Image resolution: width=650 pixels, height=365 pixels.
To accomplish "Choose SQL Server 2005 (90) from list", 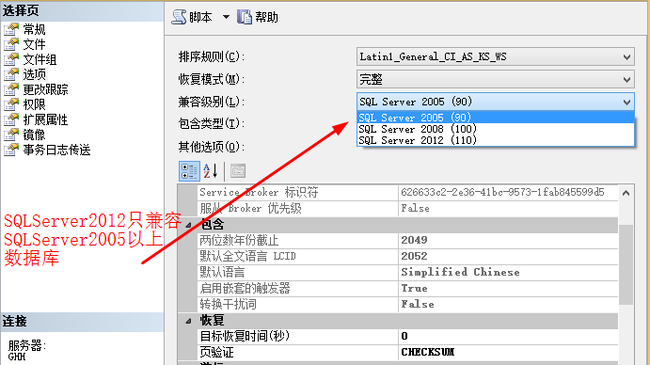I will coord(495,117).
